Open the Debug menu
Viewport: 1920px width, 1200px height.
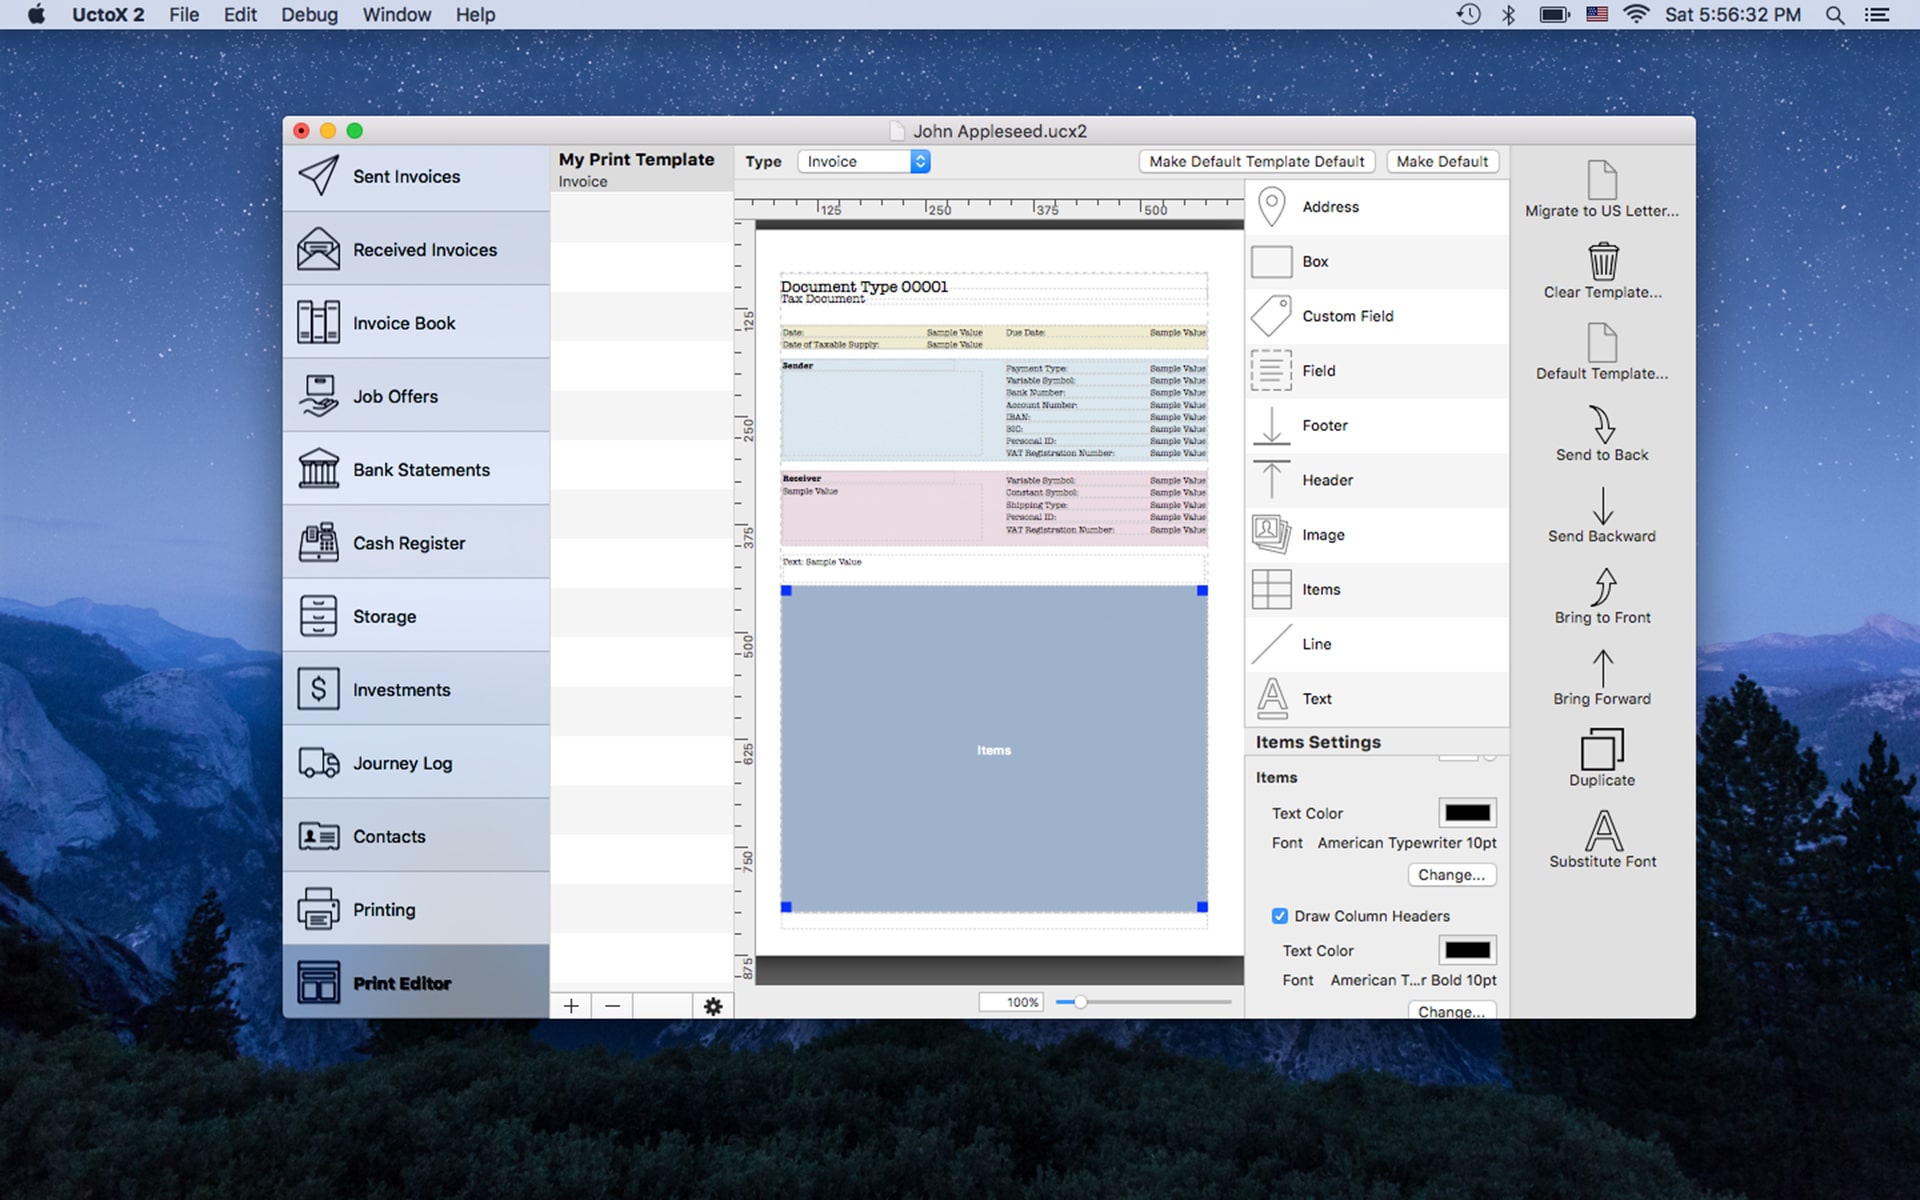point(309,15)
